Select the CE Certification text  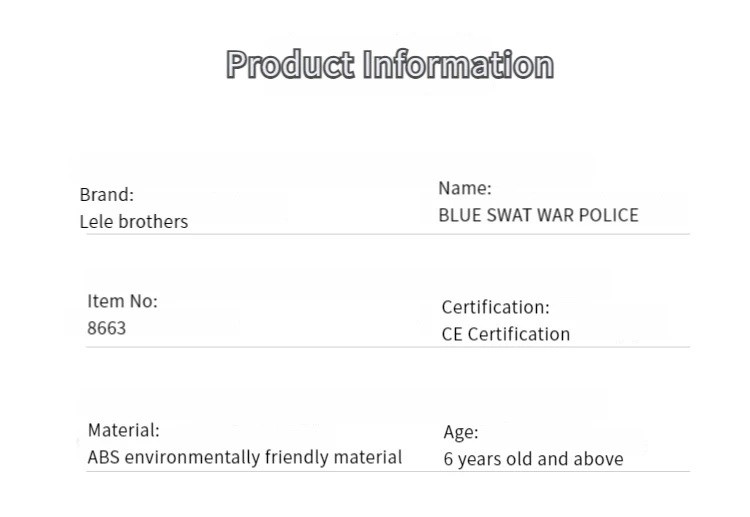(x=506, y=334)
